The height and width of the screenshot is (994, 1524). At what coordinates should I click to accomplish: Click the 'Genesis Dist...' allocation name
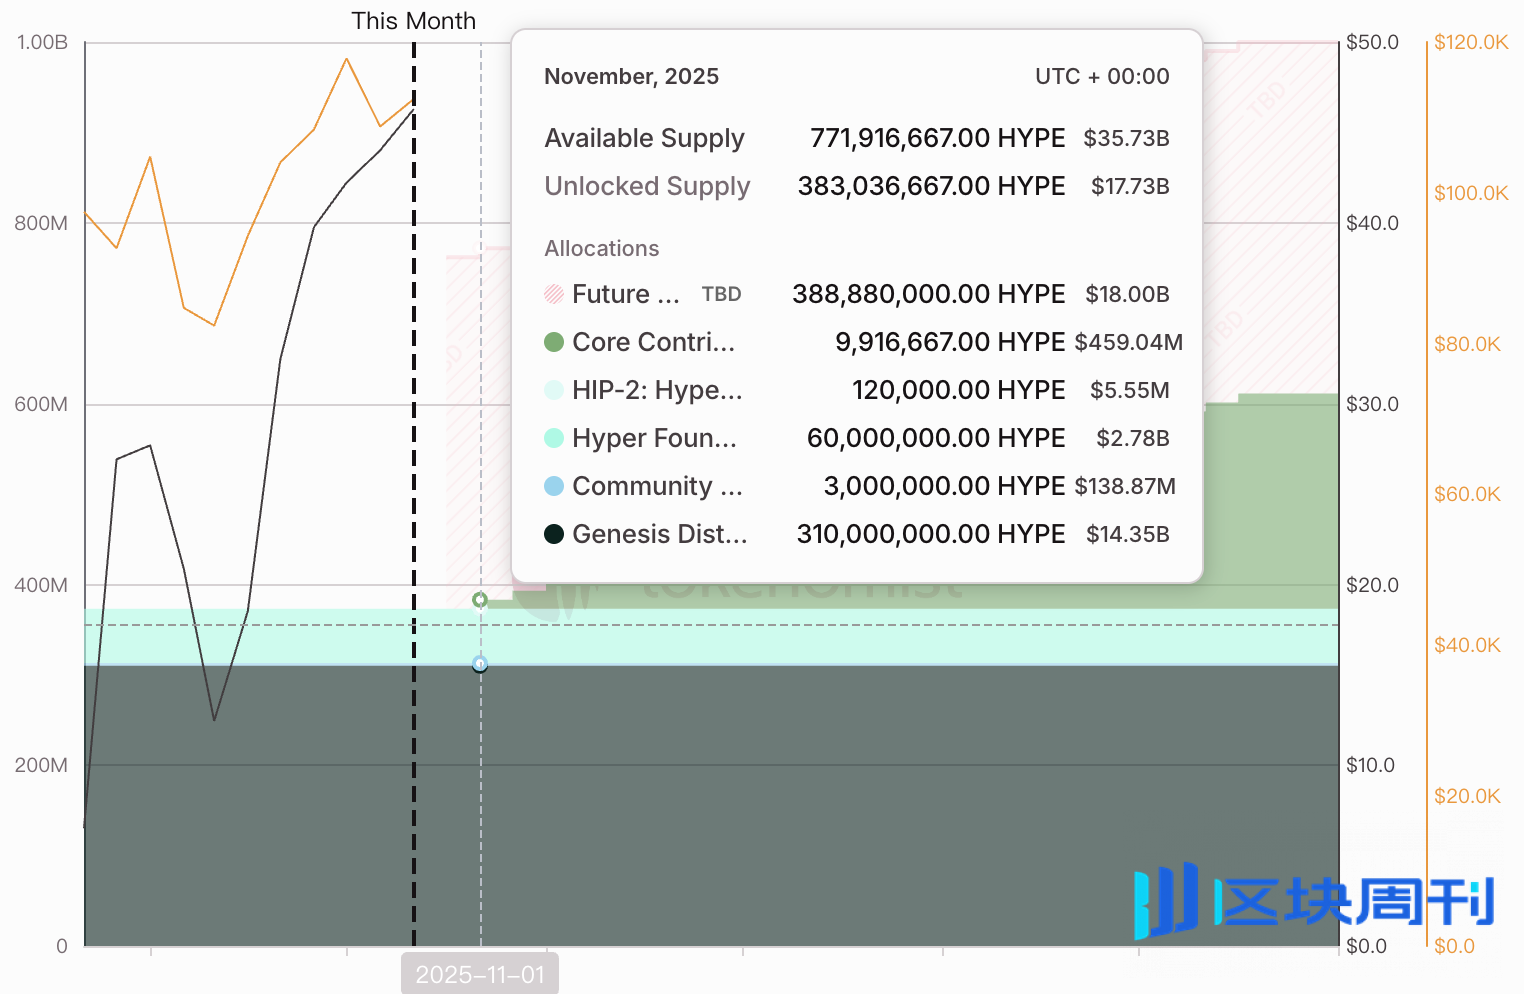pos(660,534)
